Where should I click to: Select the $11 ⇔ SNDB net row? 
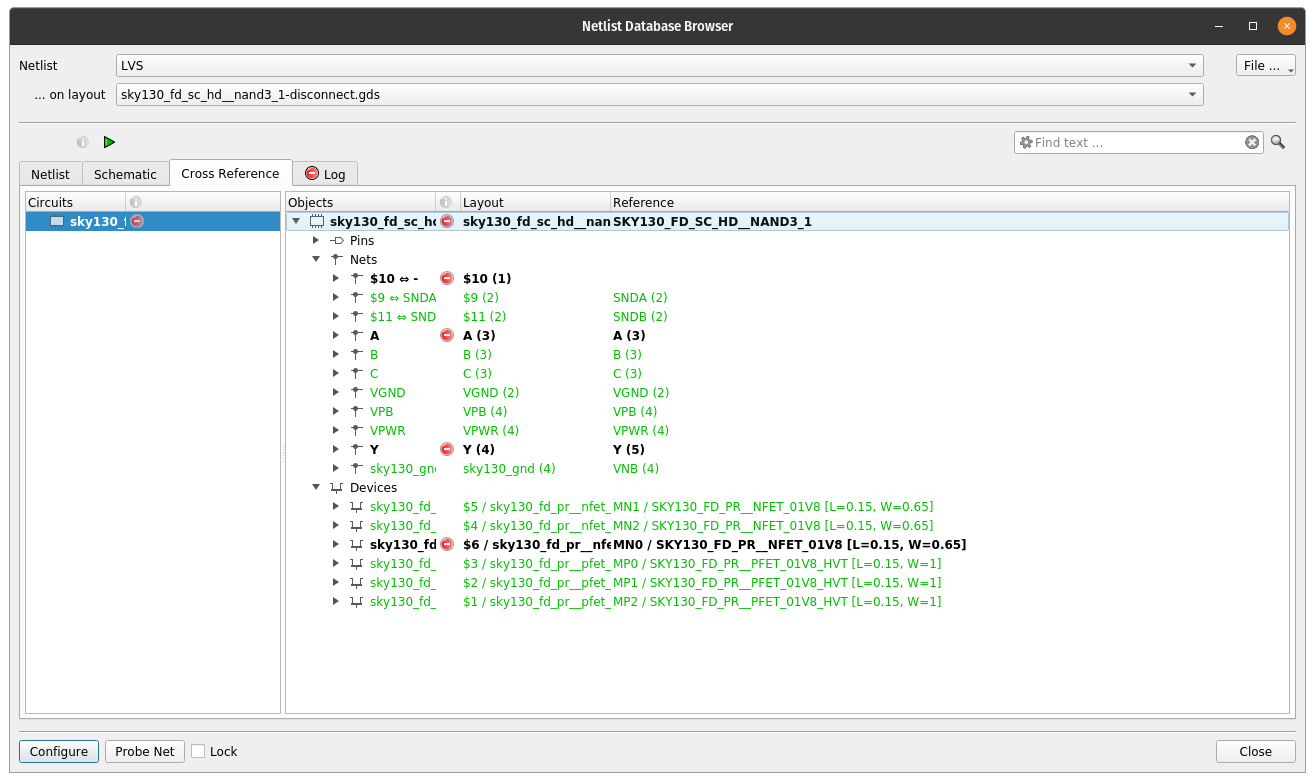tap(787, 316)
